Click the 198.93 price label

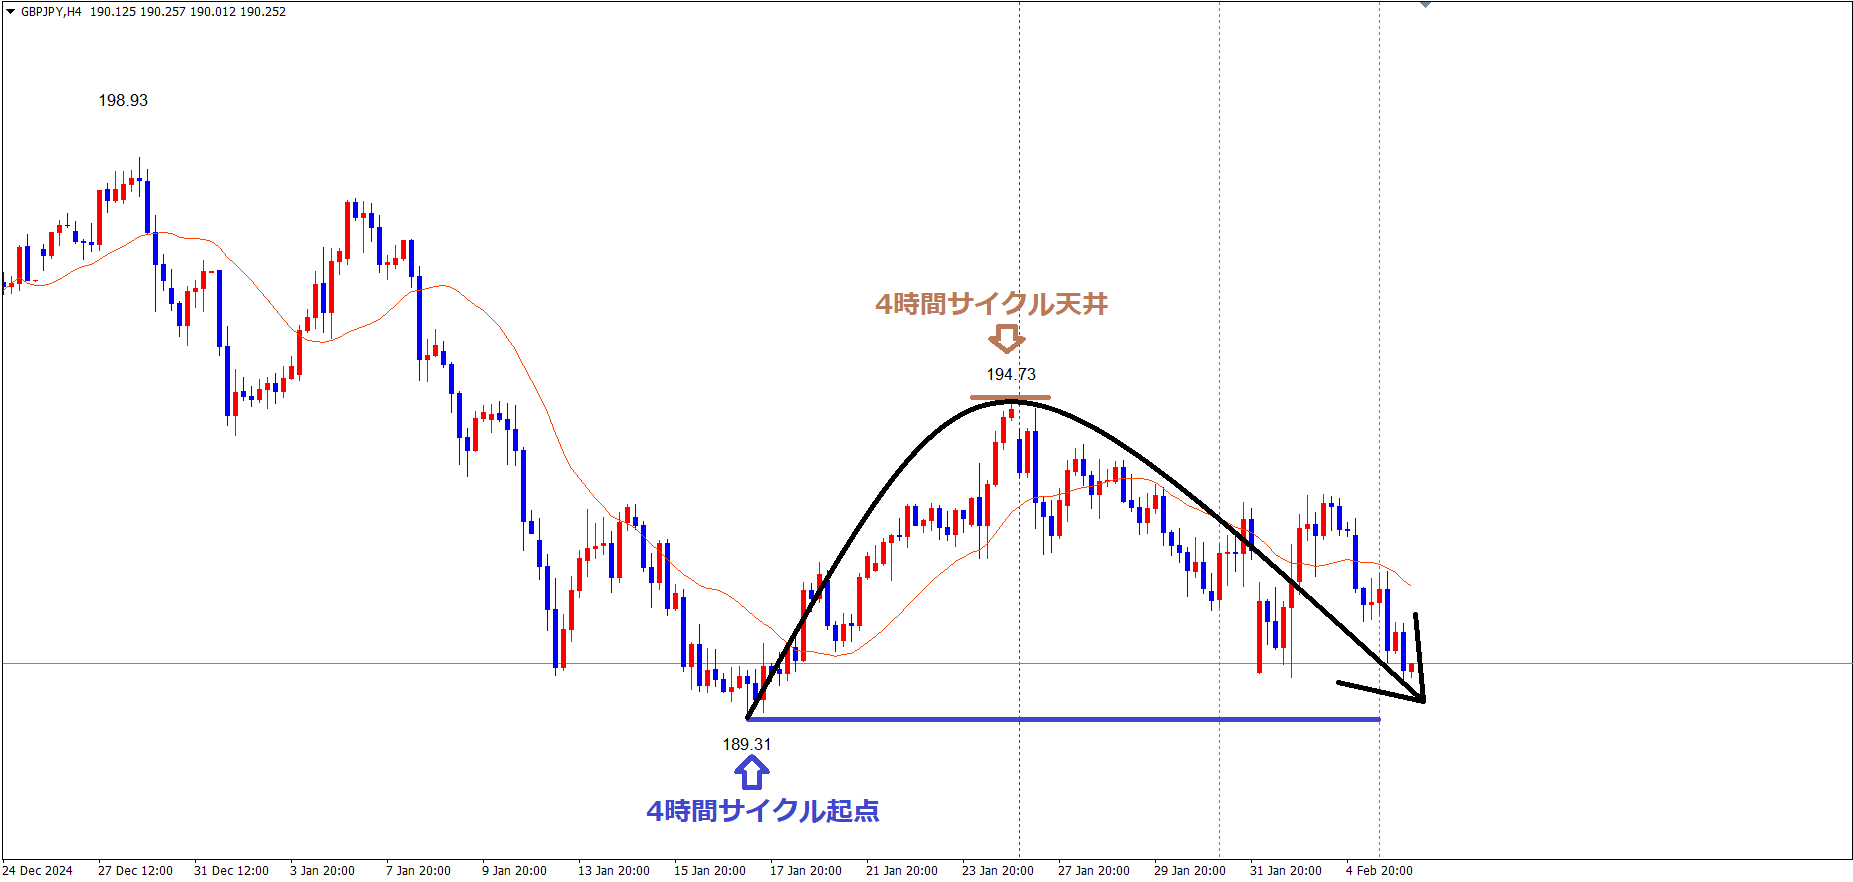click(123, 101)
